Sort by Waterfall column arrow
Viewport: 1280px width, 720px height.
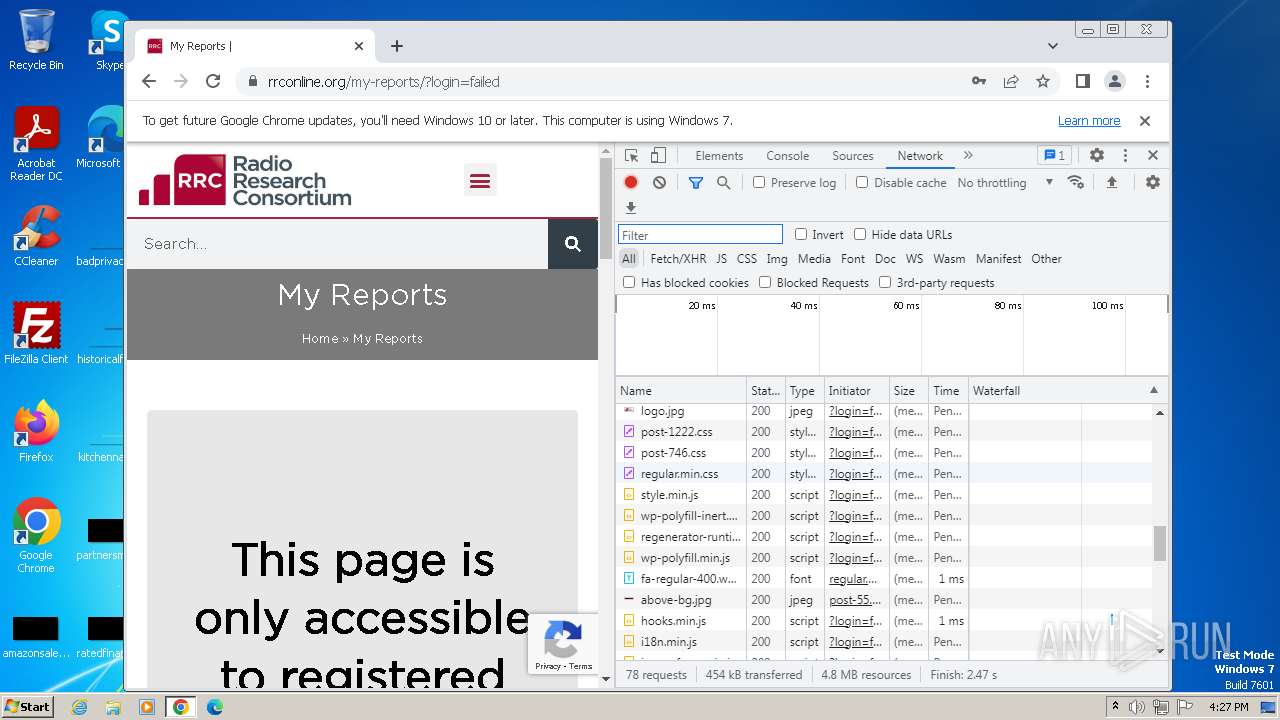(1153, 390)
